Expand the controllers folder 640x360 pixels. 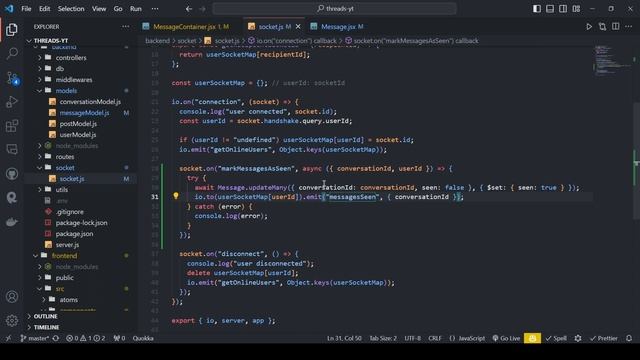tap(71, 58)
